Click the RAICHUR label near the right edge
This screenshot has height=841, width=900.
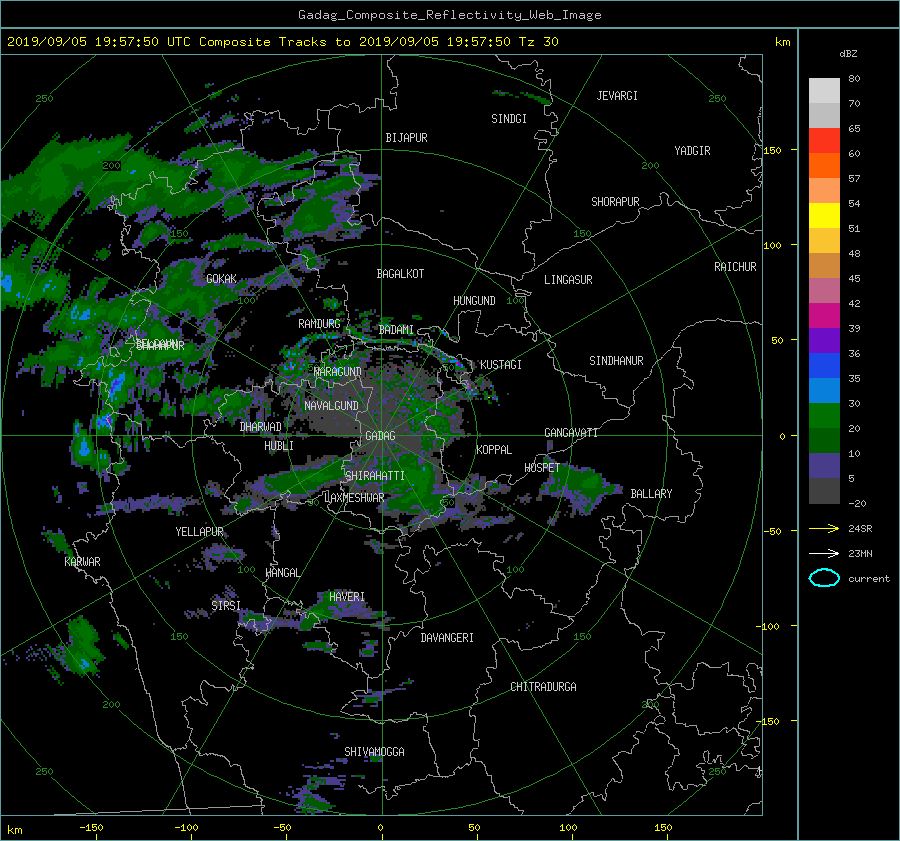click(x=735, y=267)
